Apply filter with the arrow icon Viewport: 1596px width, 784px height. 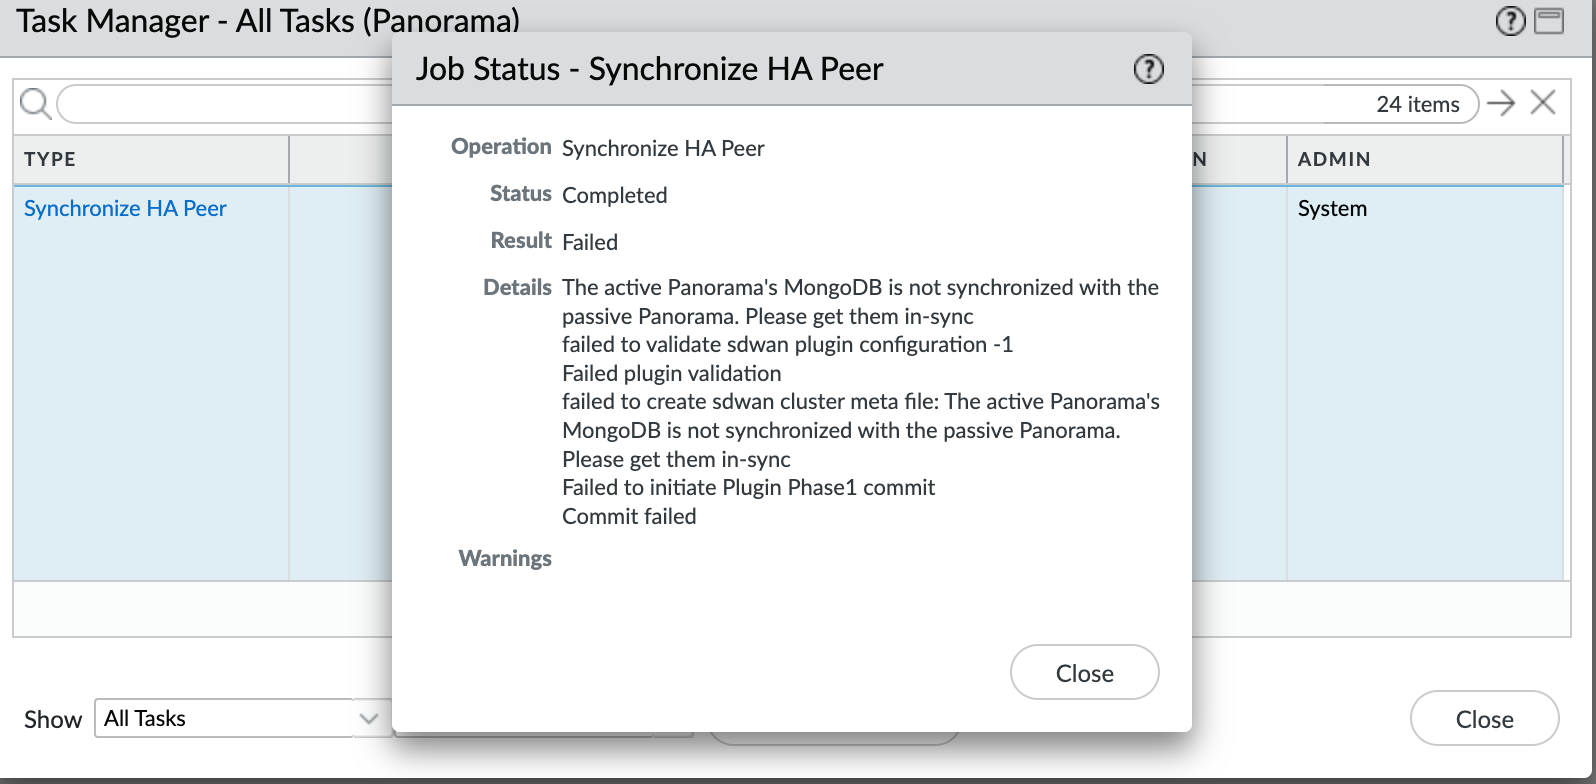click(1501, 103)
